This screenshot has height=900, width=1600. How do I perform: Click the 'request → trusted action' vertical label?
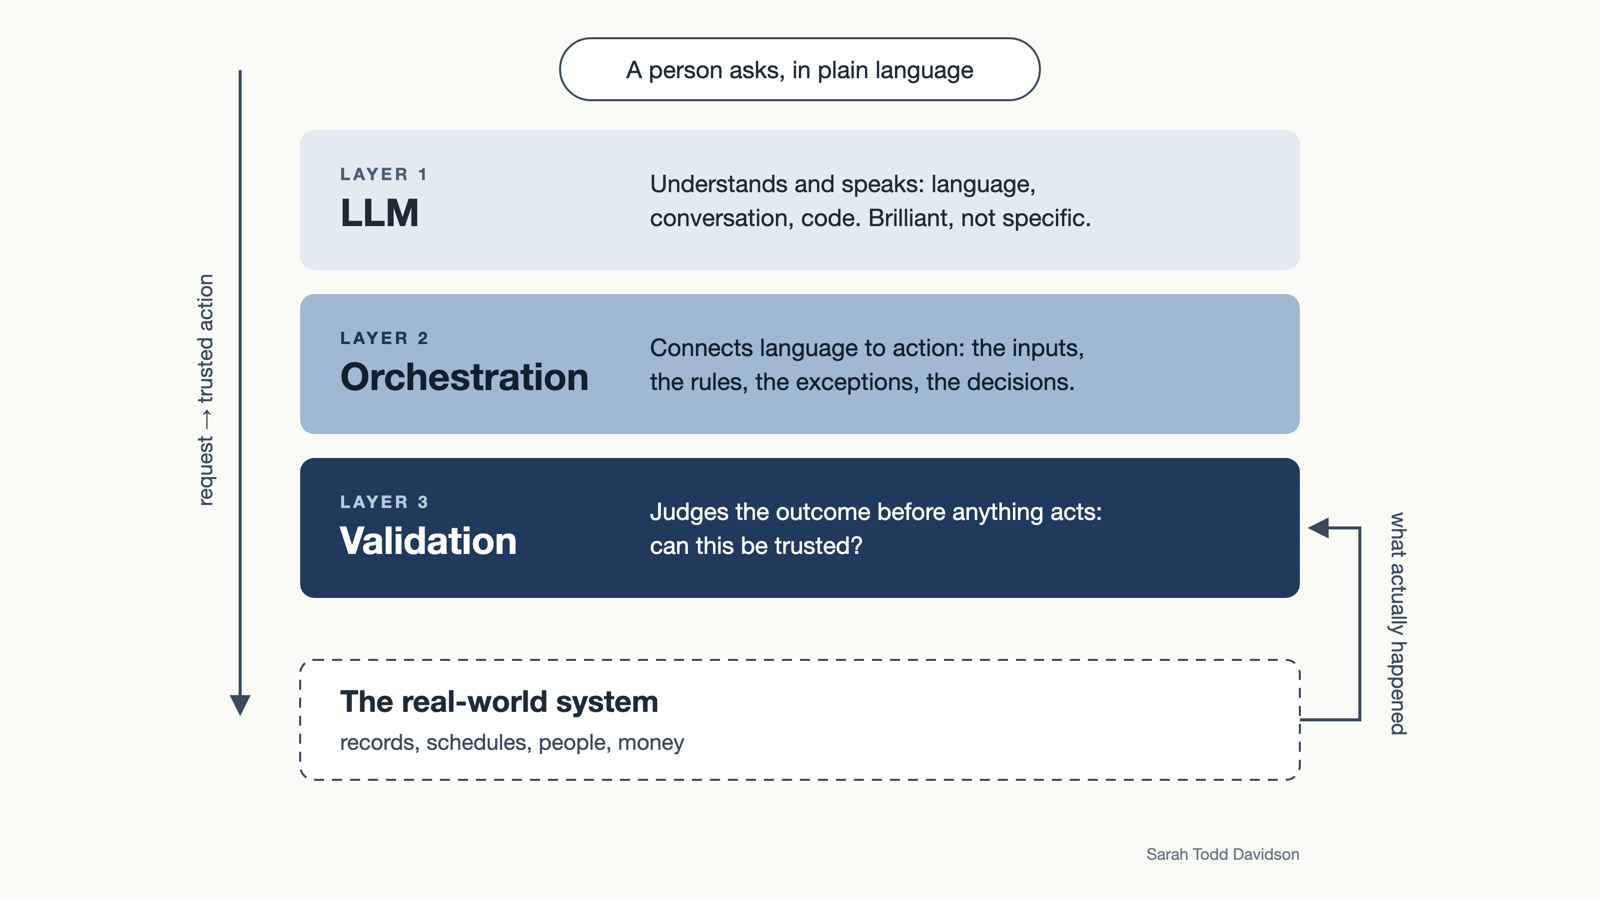coord(205,390)
